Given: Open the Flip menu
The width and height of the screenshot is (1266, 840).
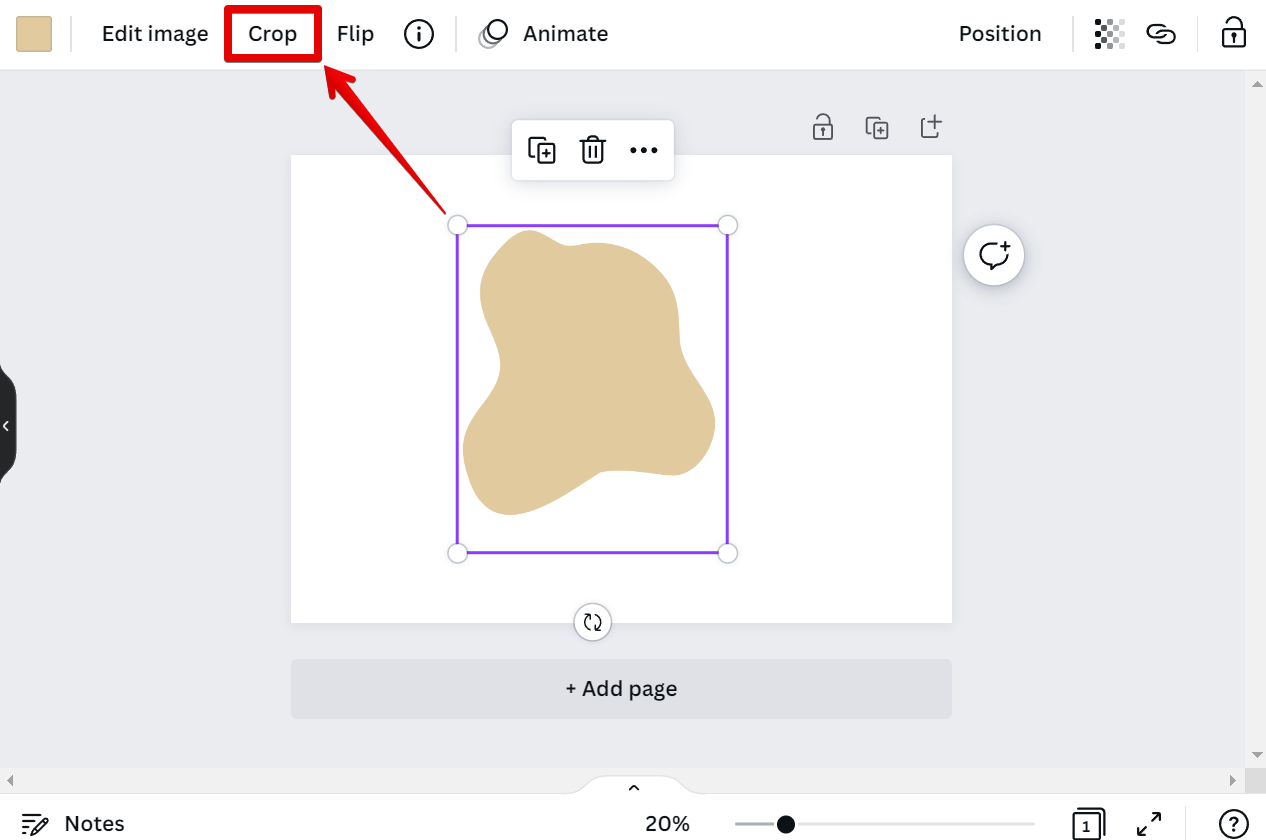Looking at the screenshot, I should (x=355, y=34).
